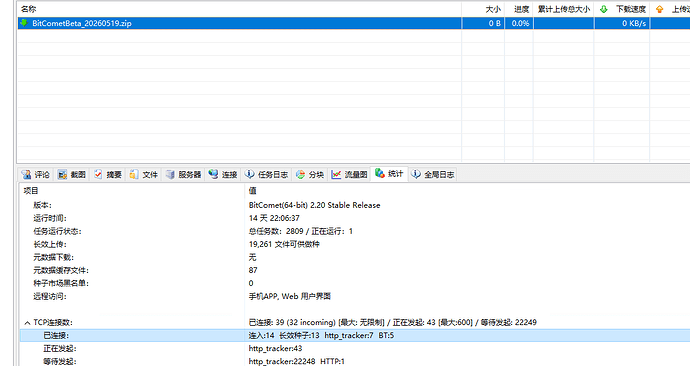690x366 pixels.
Task: Sort by the 下载速度 column header
Action: (x=631, y=9)
